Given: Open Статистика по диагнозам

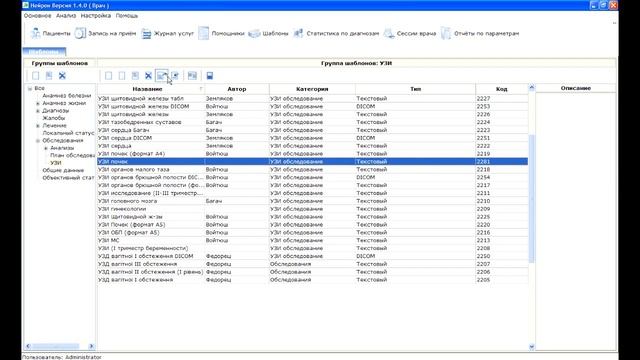Looking at the screenshot, I should [336, 33].
